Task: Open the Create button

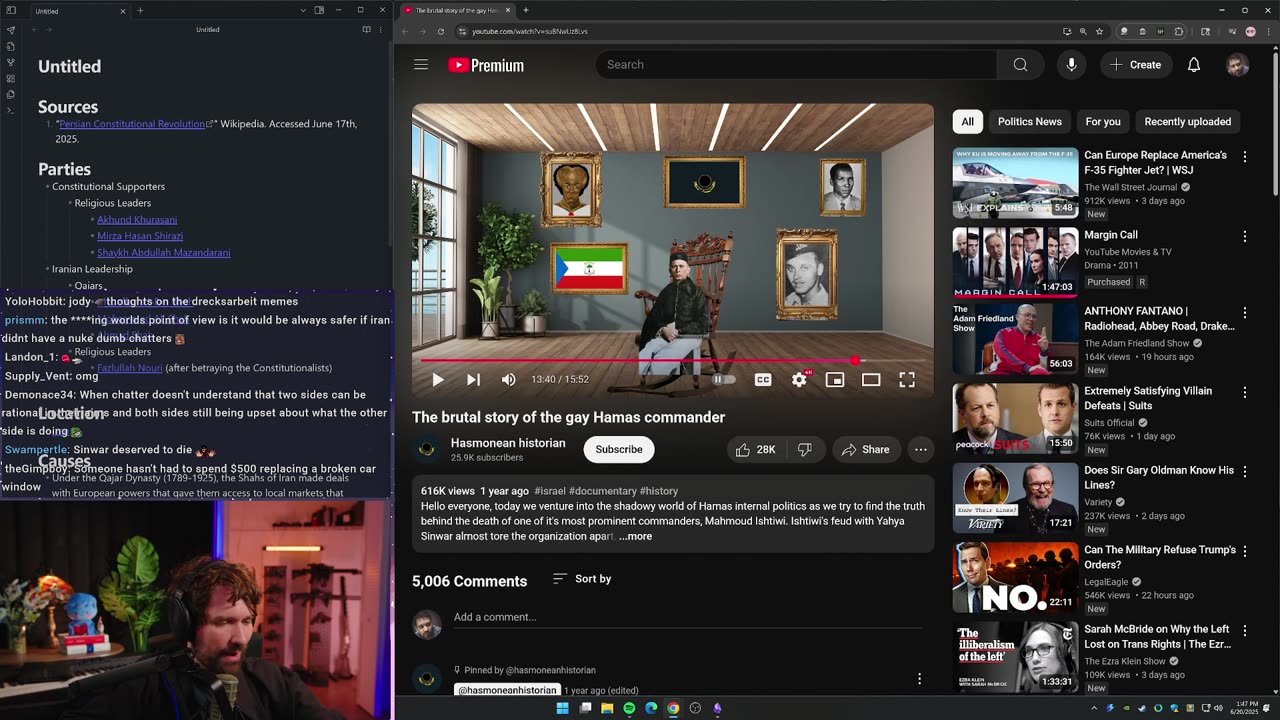Action: point(1136,65)
